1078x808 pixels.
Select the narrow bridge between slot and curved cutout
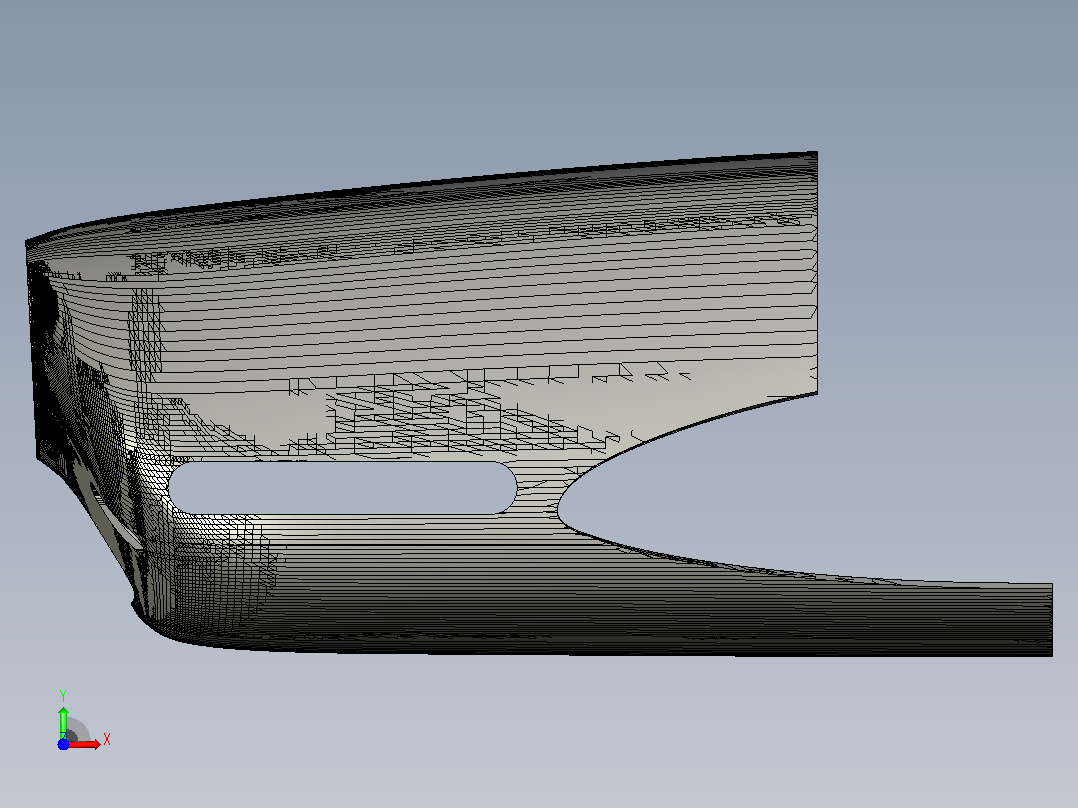(538, 490)
